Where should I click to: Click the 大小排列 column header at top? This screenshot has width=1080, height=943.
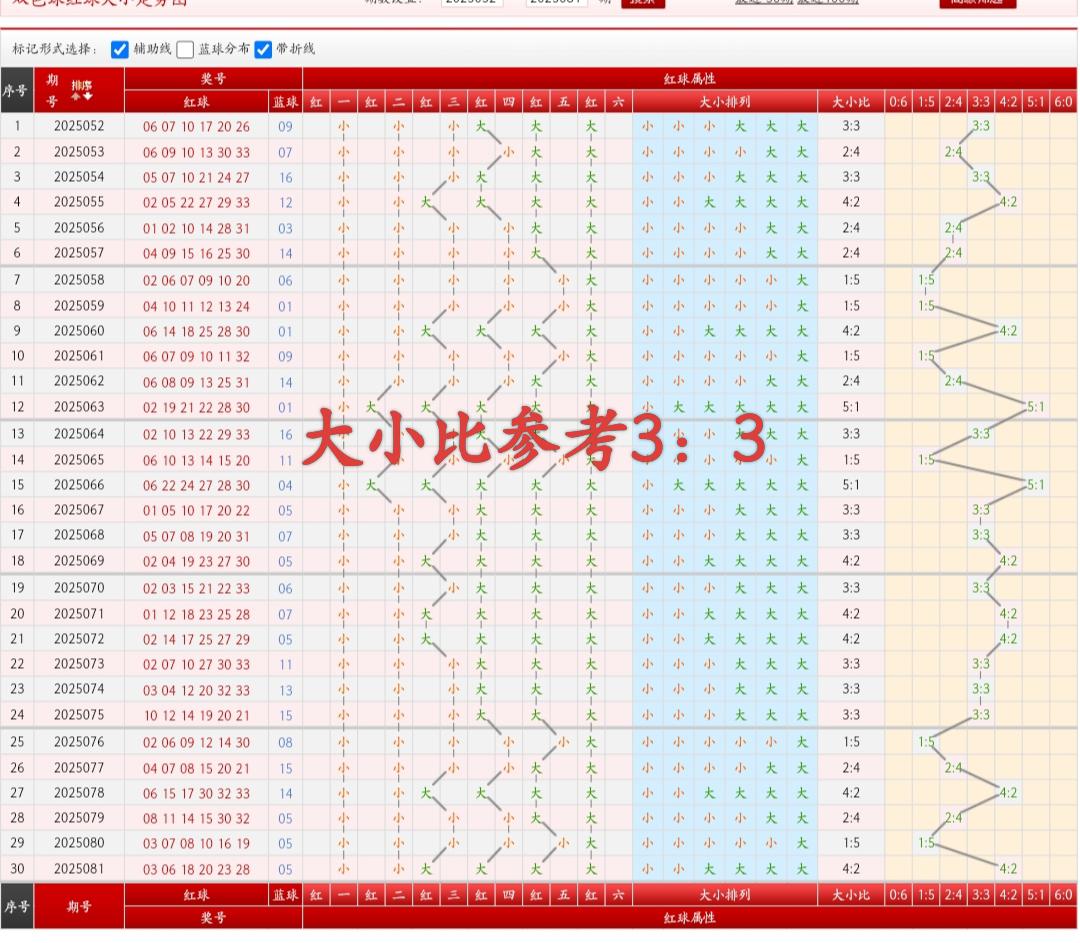724,102
